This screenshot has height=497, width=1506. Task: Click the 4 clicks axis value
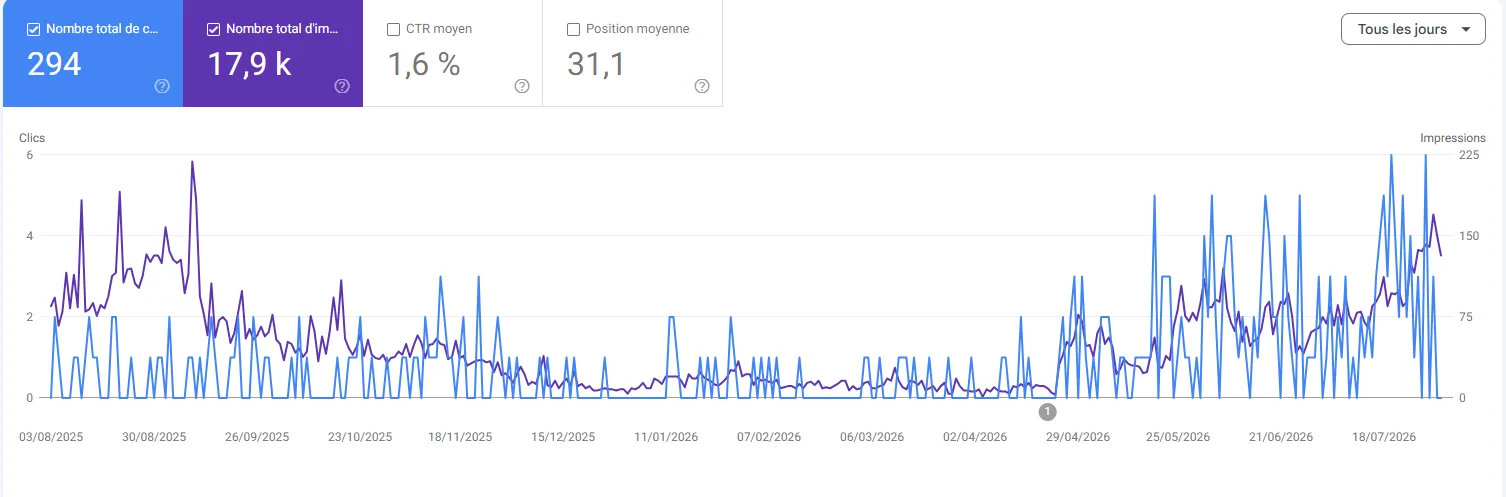pos(30,236)
